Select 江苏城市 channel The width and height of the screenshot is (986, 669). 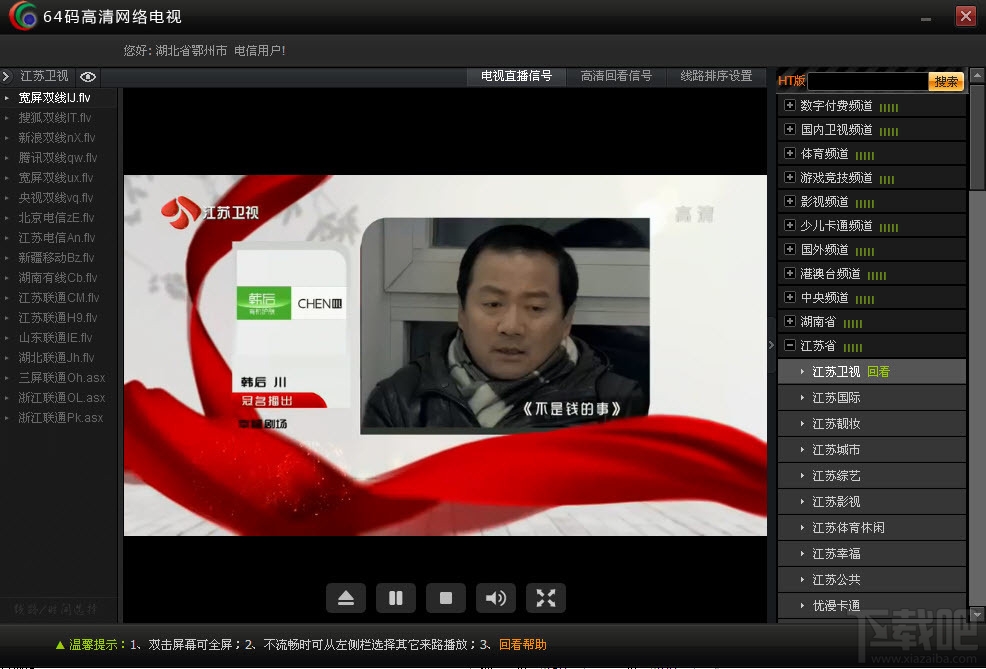point(872,450)
